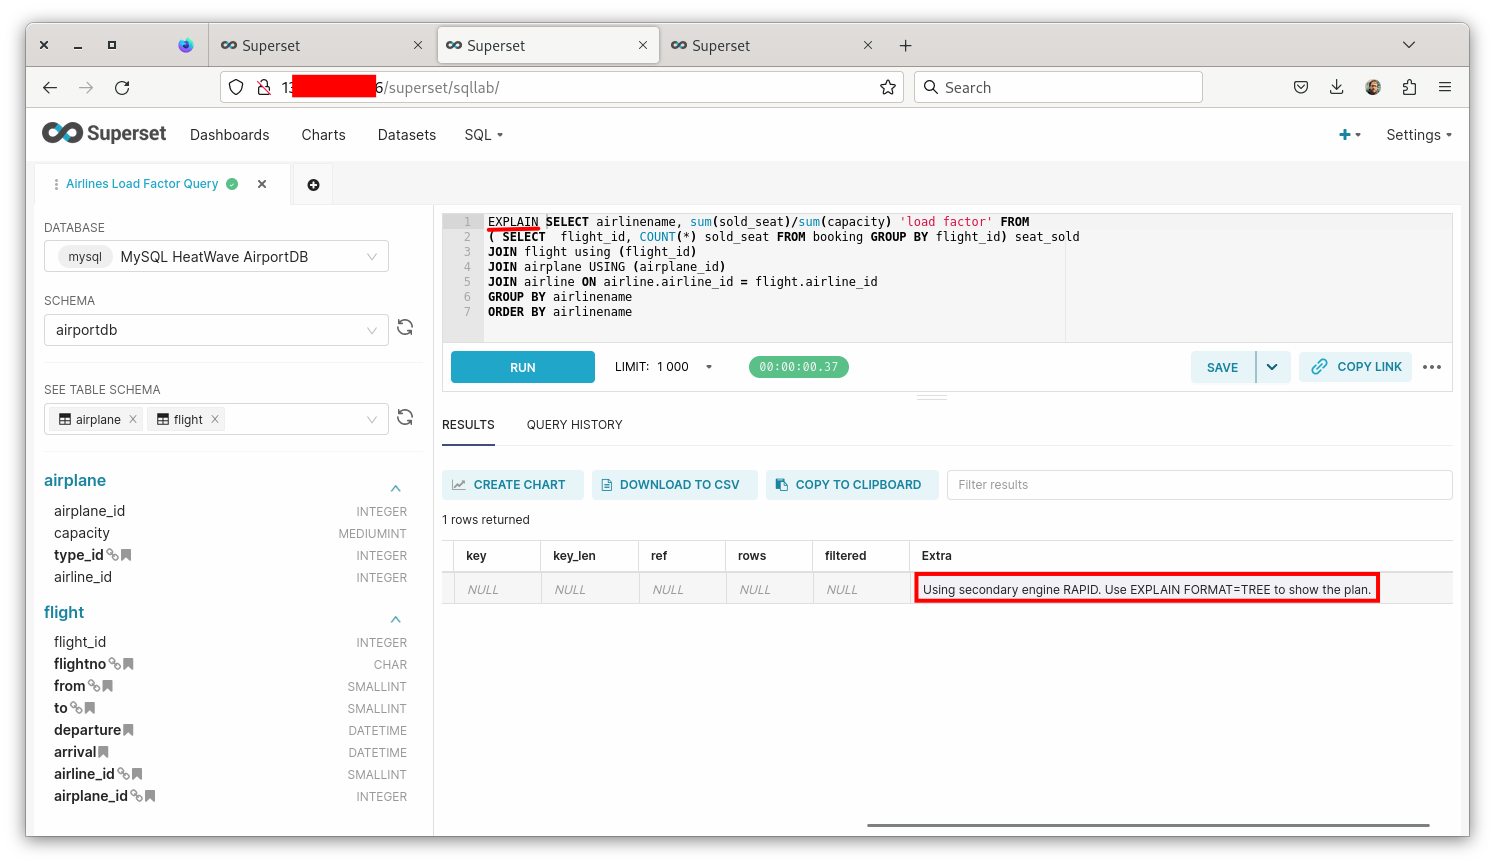Remove the flight table tag
Screen dimensions: 1495x865
tap(215, 420)
